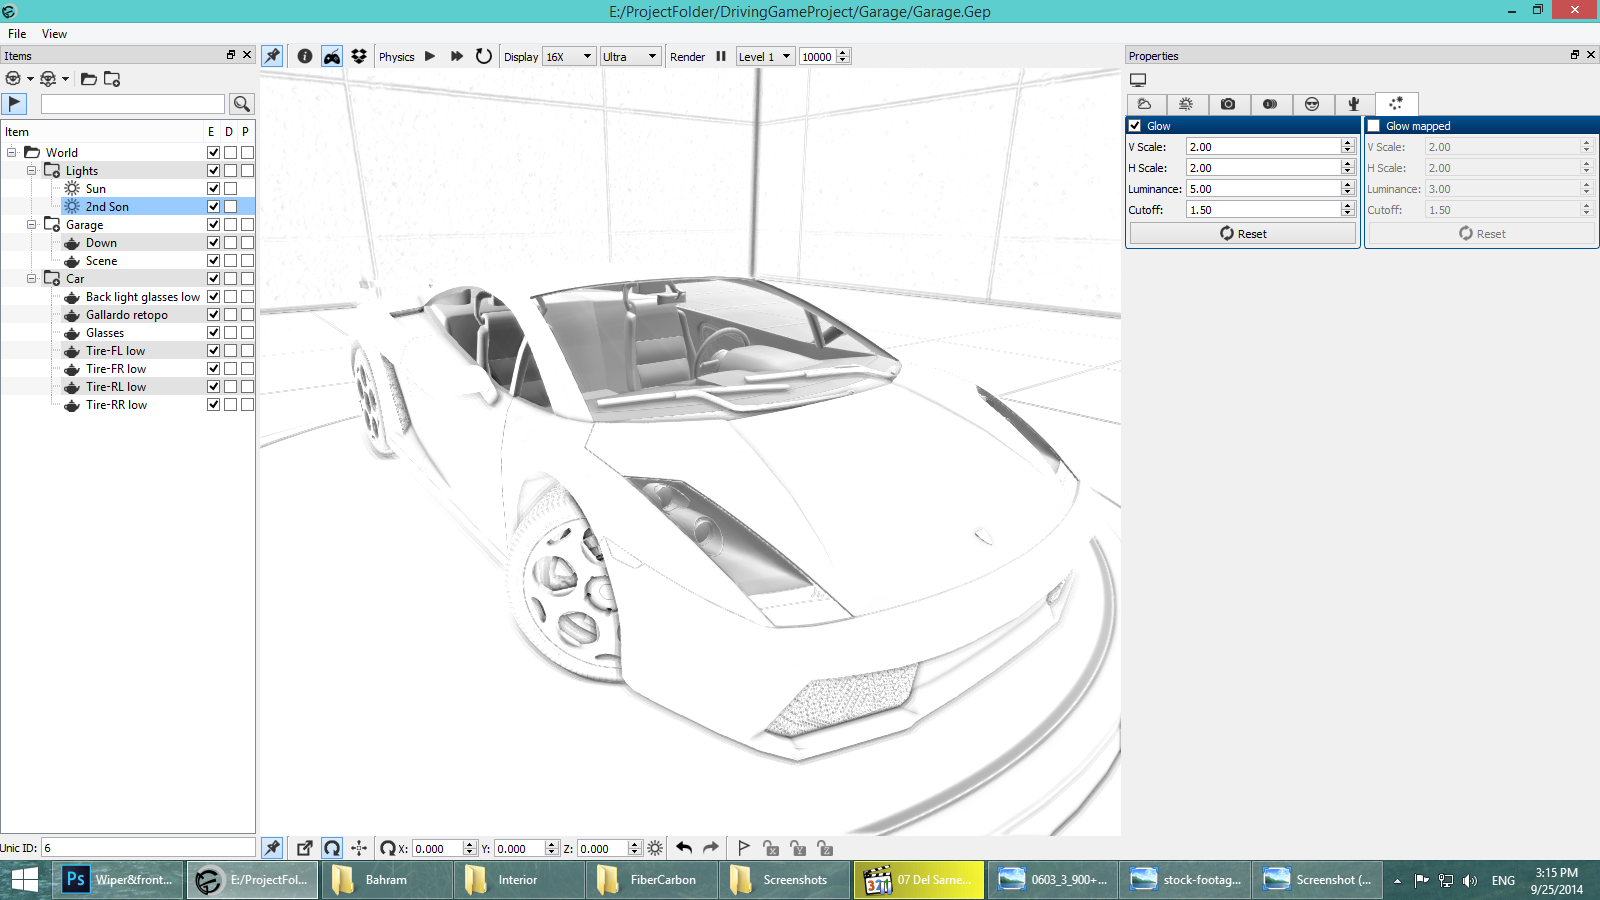Check the D checkbox for Tire-FL low
Viewport: 1600px width, 900px height.
230,351
